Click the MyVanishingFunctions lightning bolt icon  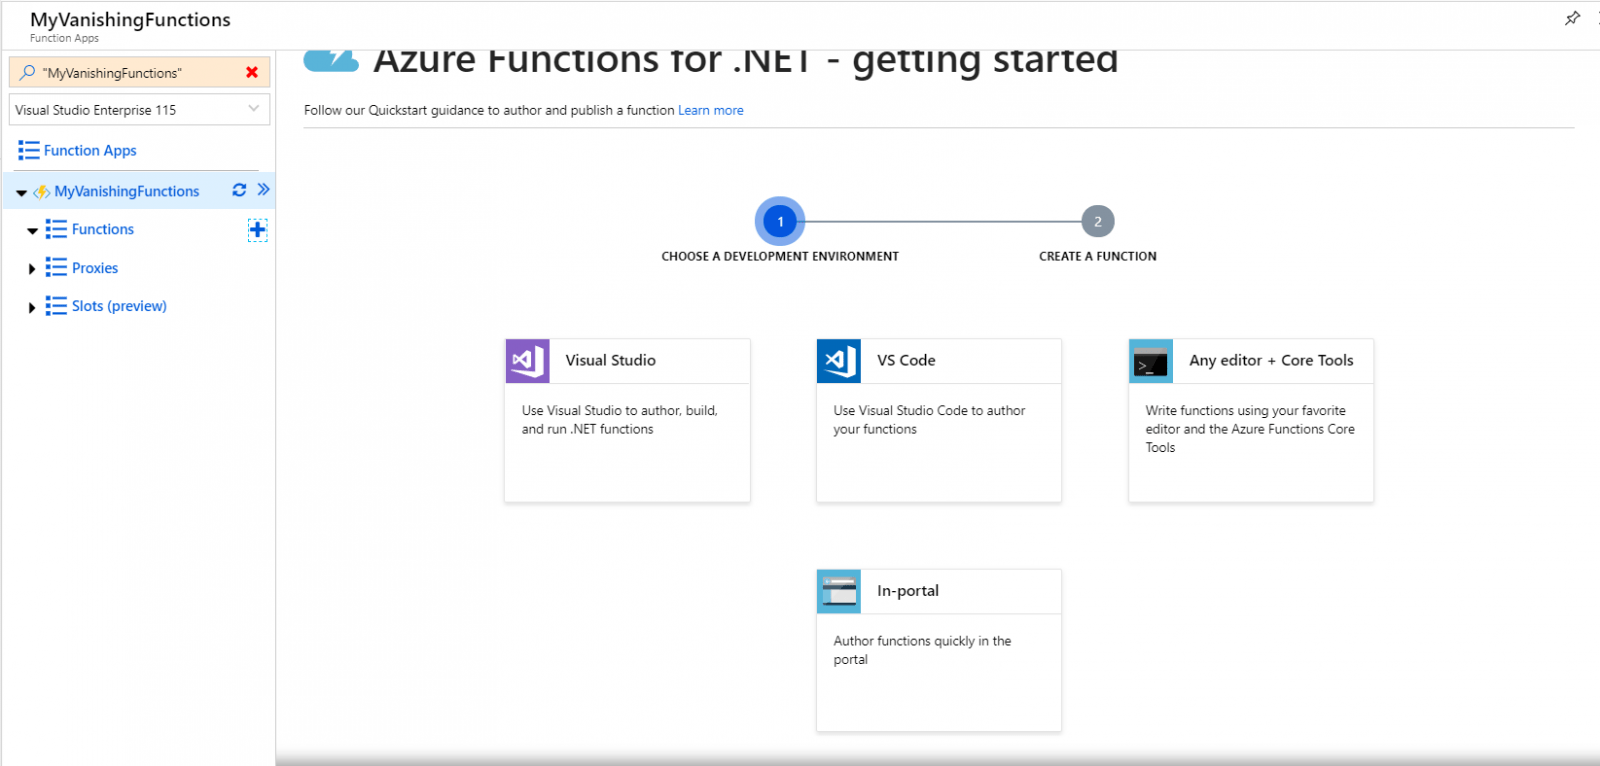point(42,192)
